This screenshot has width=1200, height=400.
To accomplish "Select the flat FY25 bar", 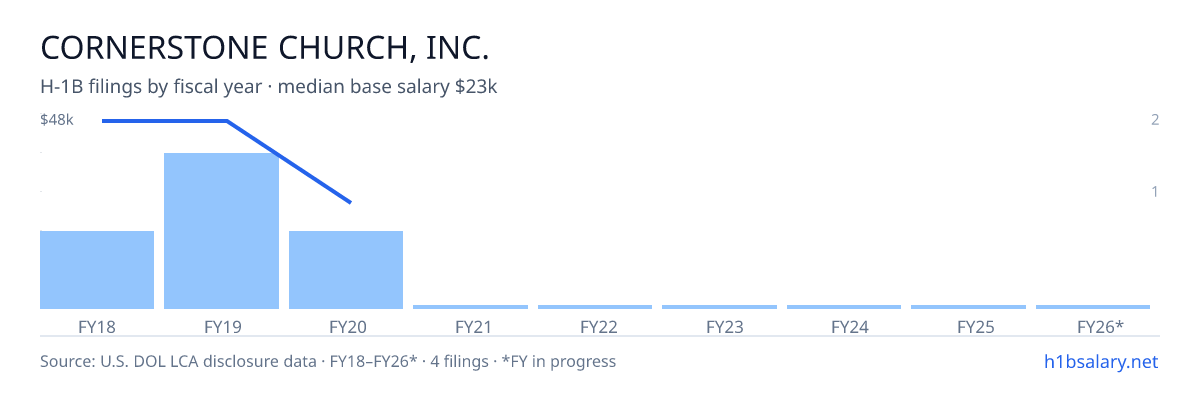I will click(968, 307).
